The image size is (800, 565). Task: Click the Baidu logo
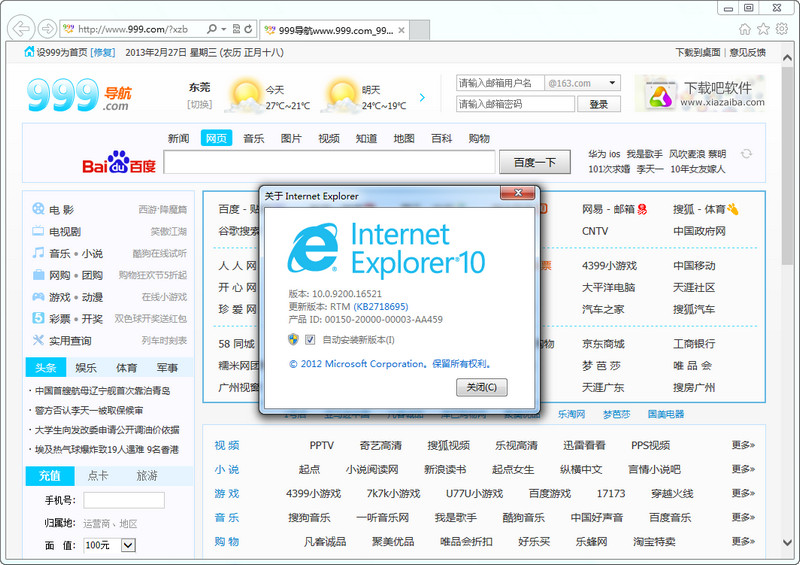point(119,162)
